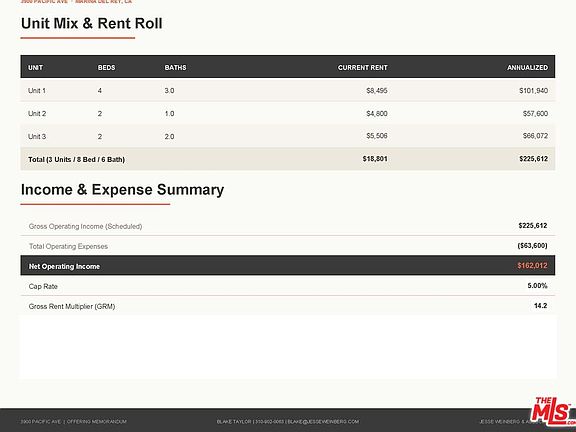Click Net Operating Income value "$162,012"
The width and height of the screenshot is (576, 432).
(532, 266)
